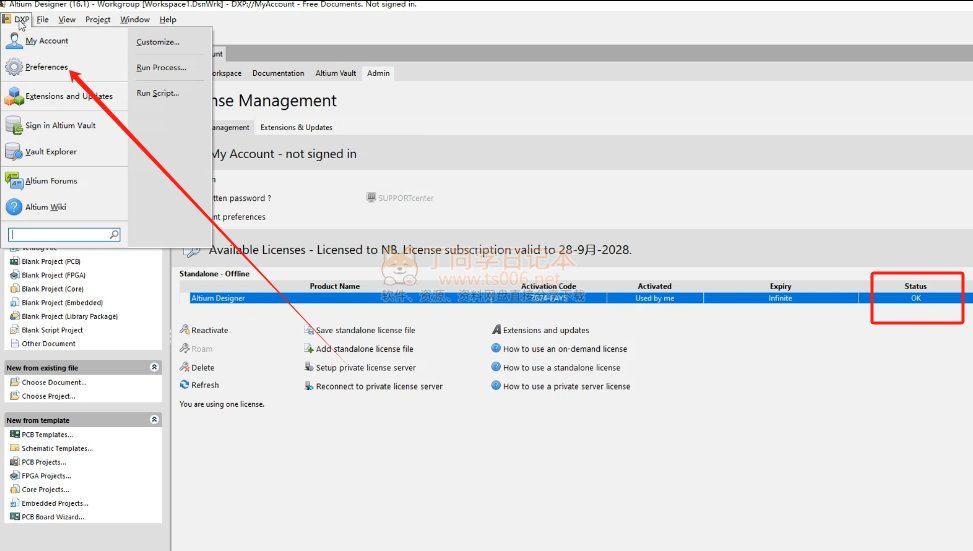Select the Altium Vault tab
Screen dimensions: 973x551
(x=335, y=73)
